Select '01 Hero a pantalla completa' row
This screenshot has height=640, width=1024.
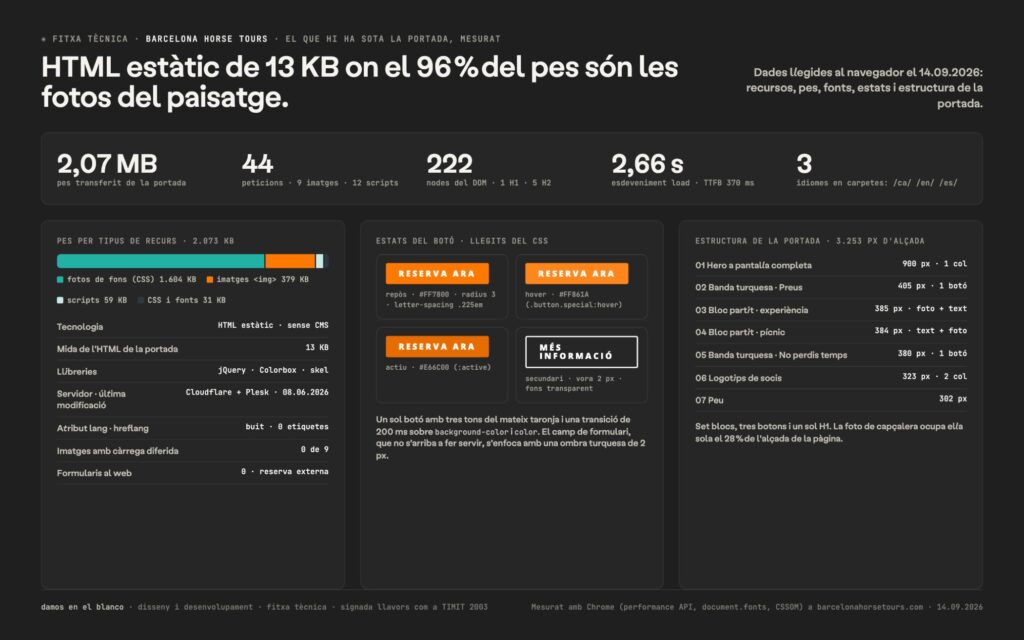tap(831, 264)
